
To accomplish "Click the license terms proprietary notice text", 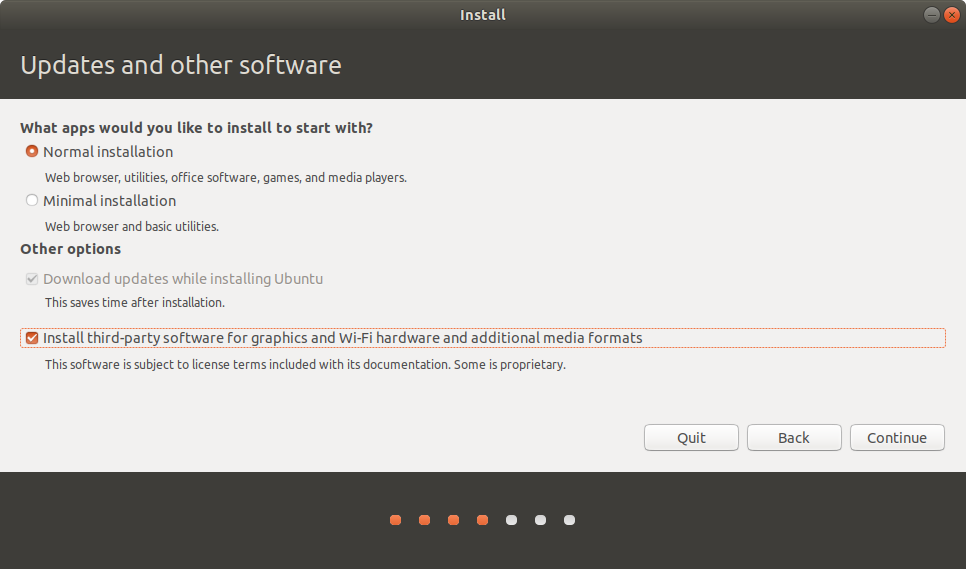I will pos(305,365).
